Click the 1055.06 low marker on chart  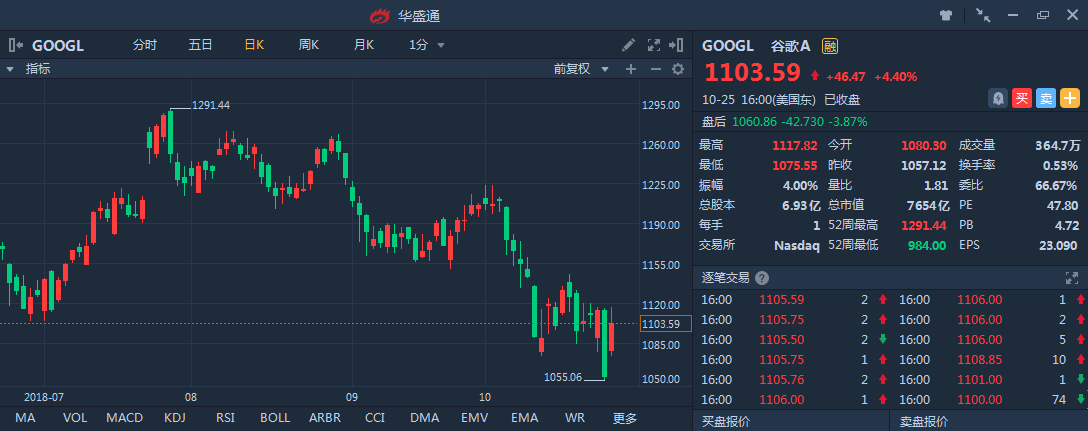pyautogui.click(x=563, y=378)
